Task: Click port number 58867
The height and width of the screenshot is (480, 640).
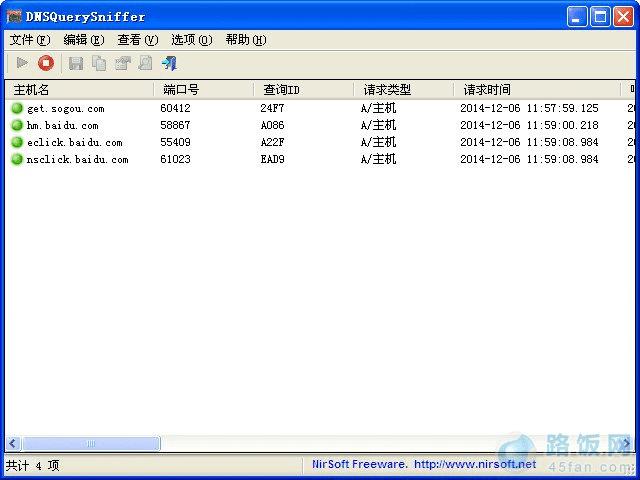Action: 175,125
